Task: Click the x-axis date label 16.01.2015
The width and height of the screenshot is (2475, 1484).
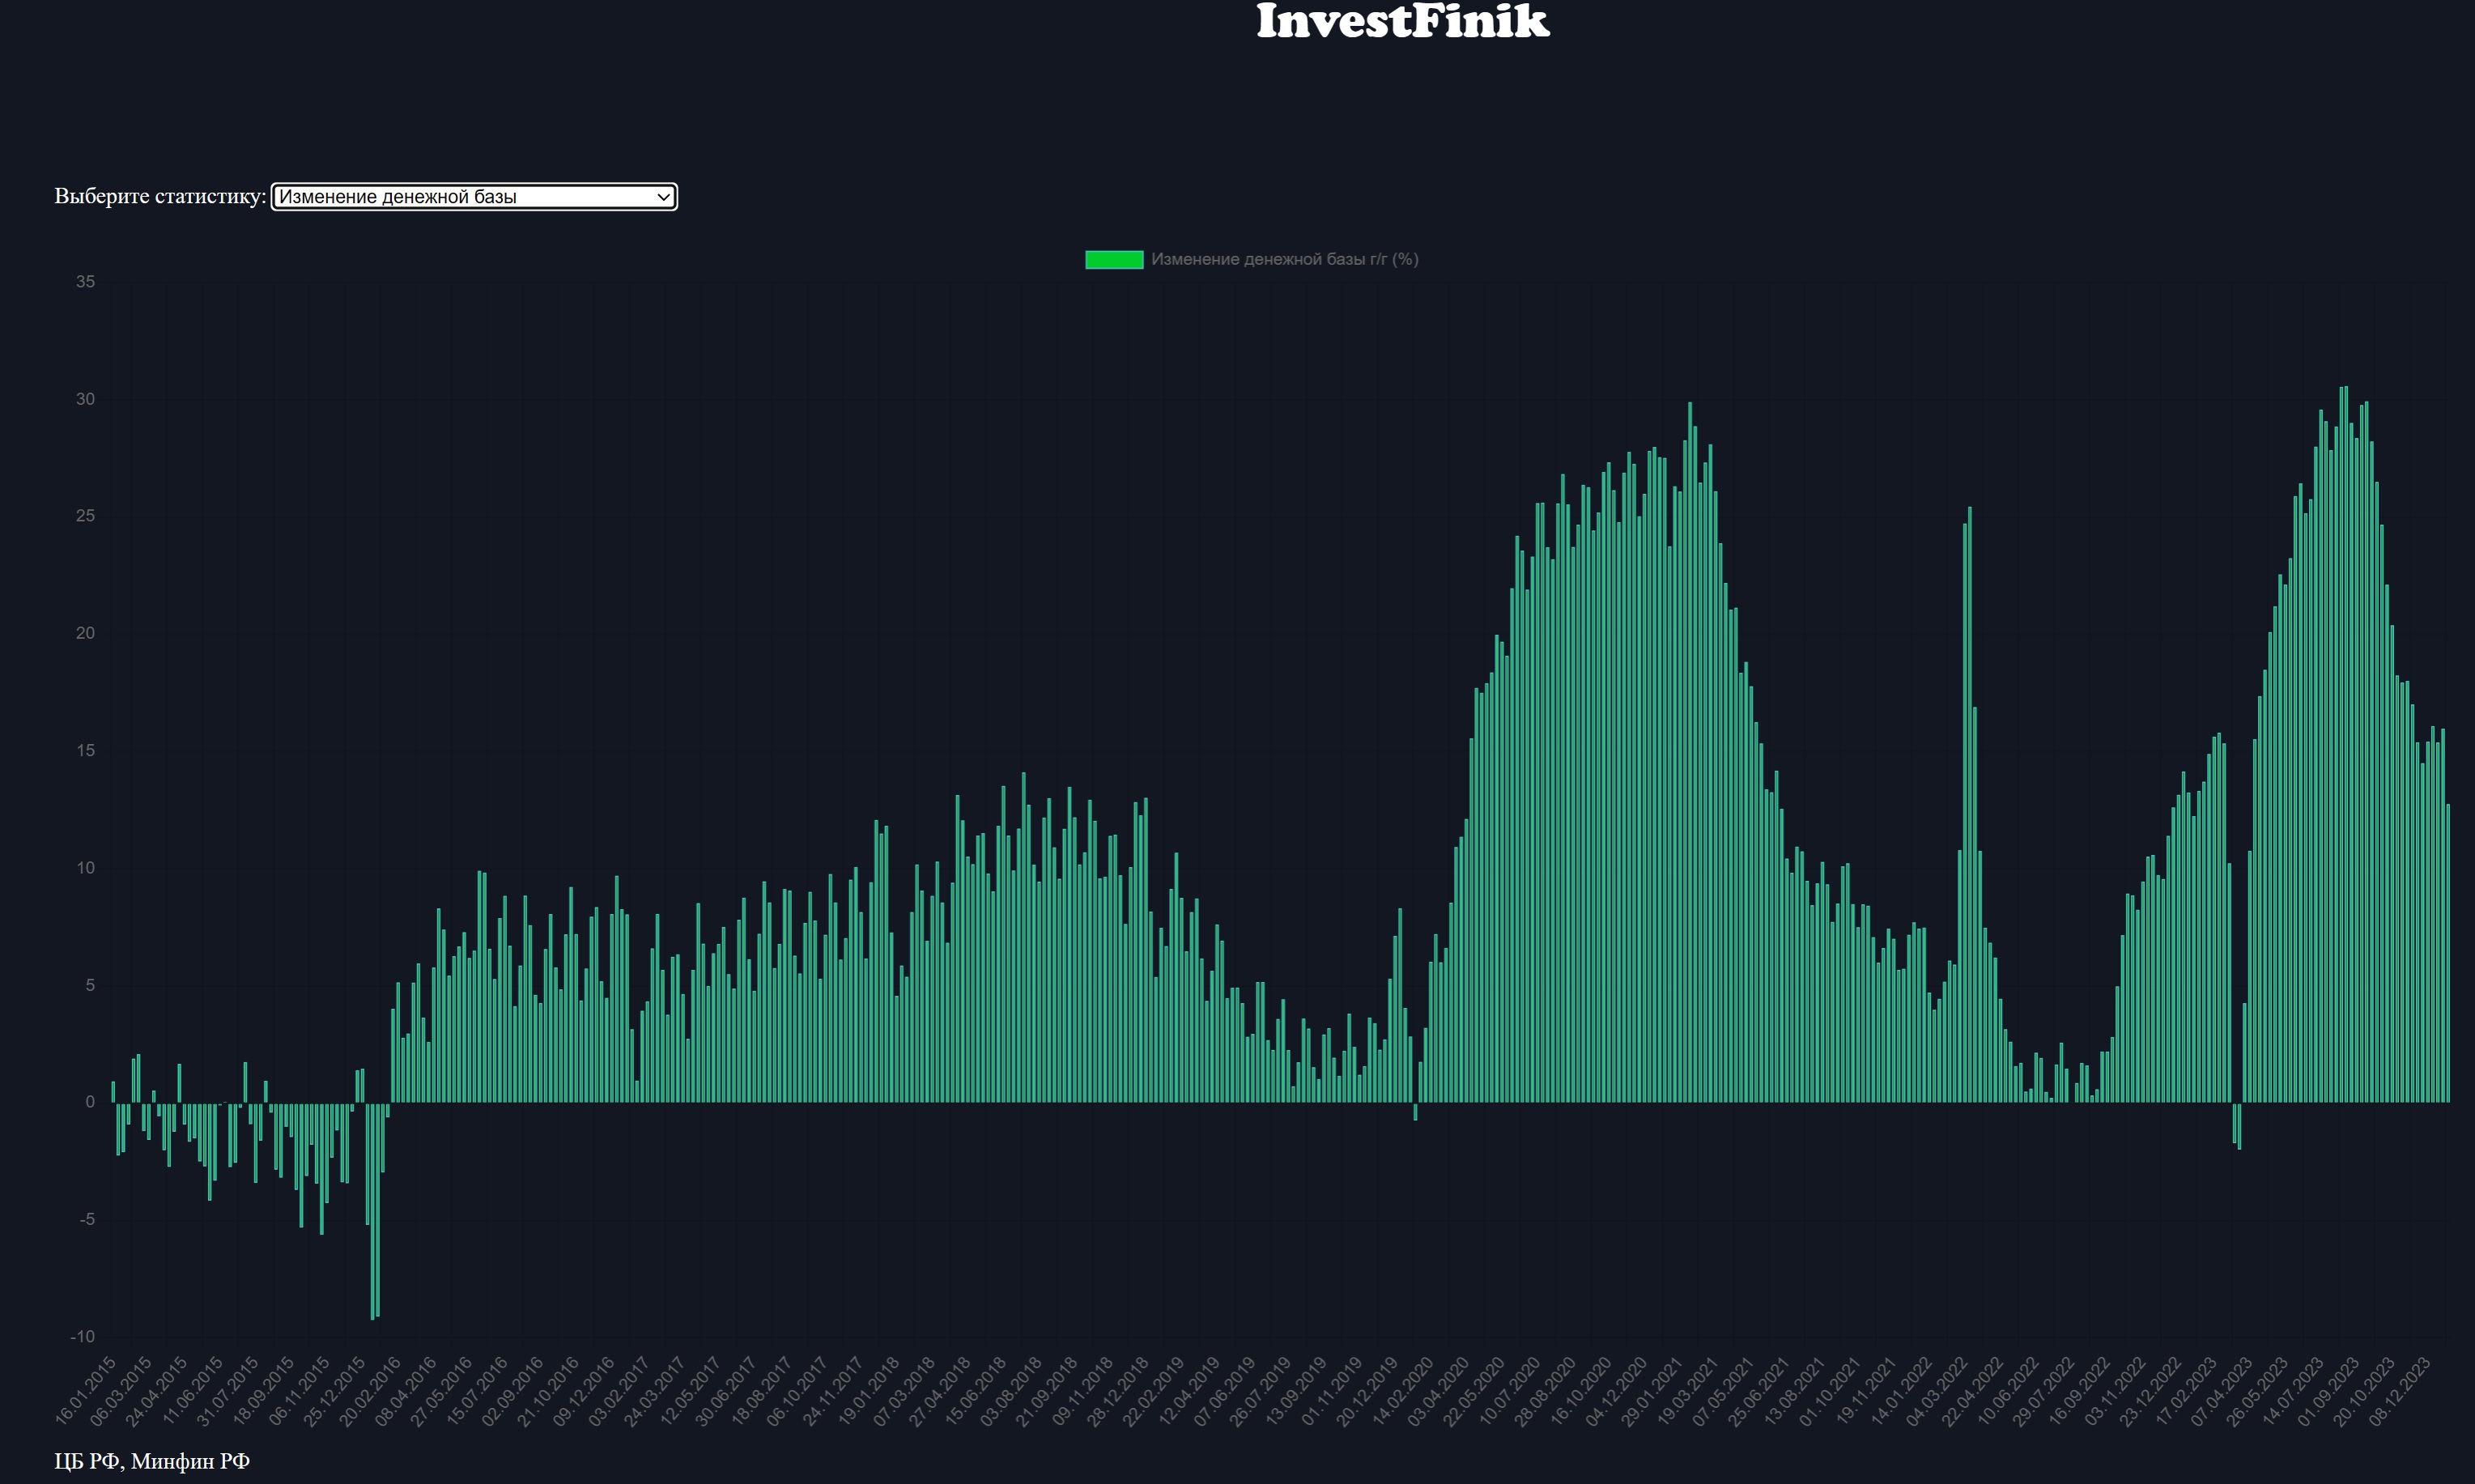Action: pos(87,1390)
